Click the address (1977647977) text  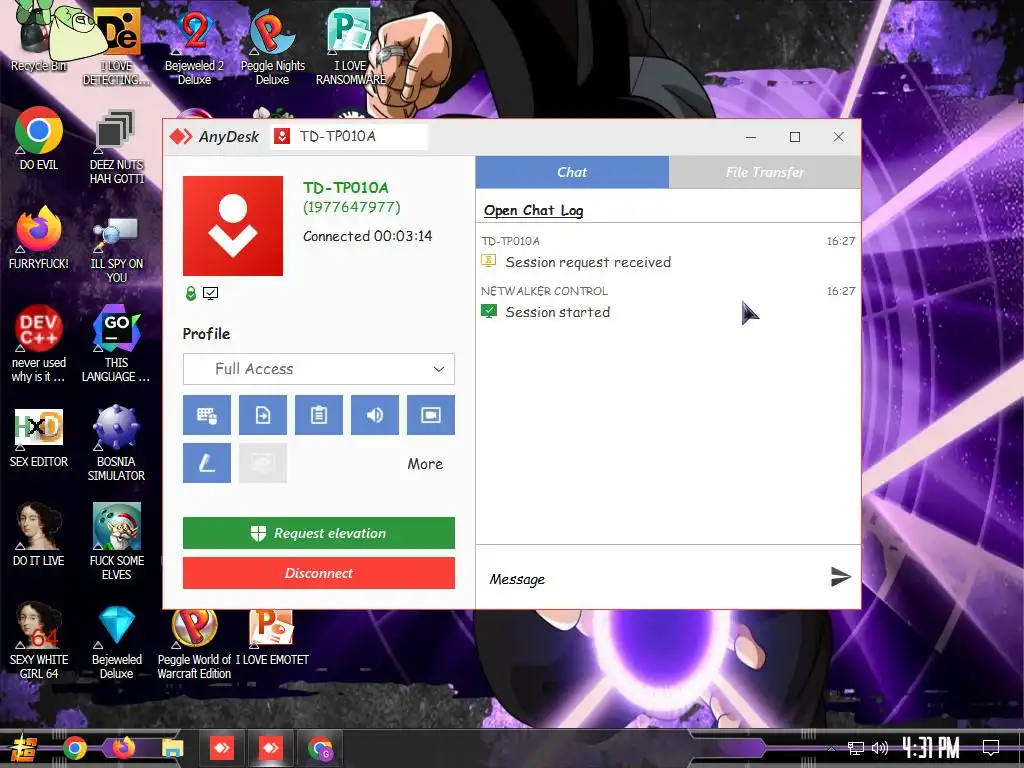tap(352, 207)
